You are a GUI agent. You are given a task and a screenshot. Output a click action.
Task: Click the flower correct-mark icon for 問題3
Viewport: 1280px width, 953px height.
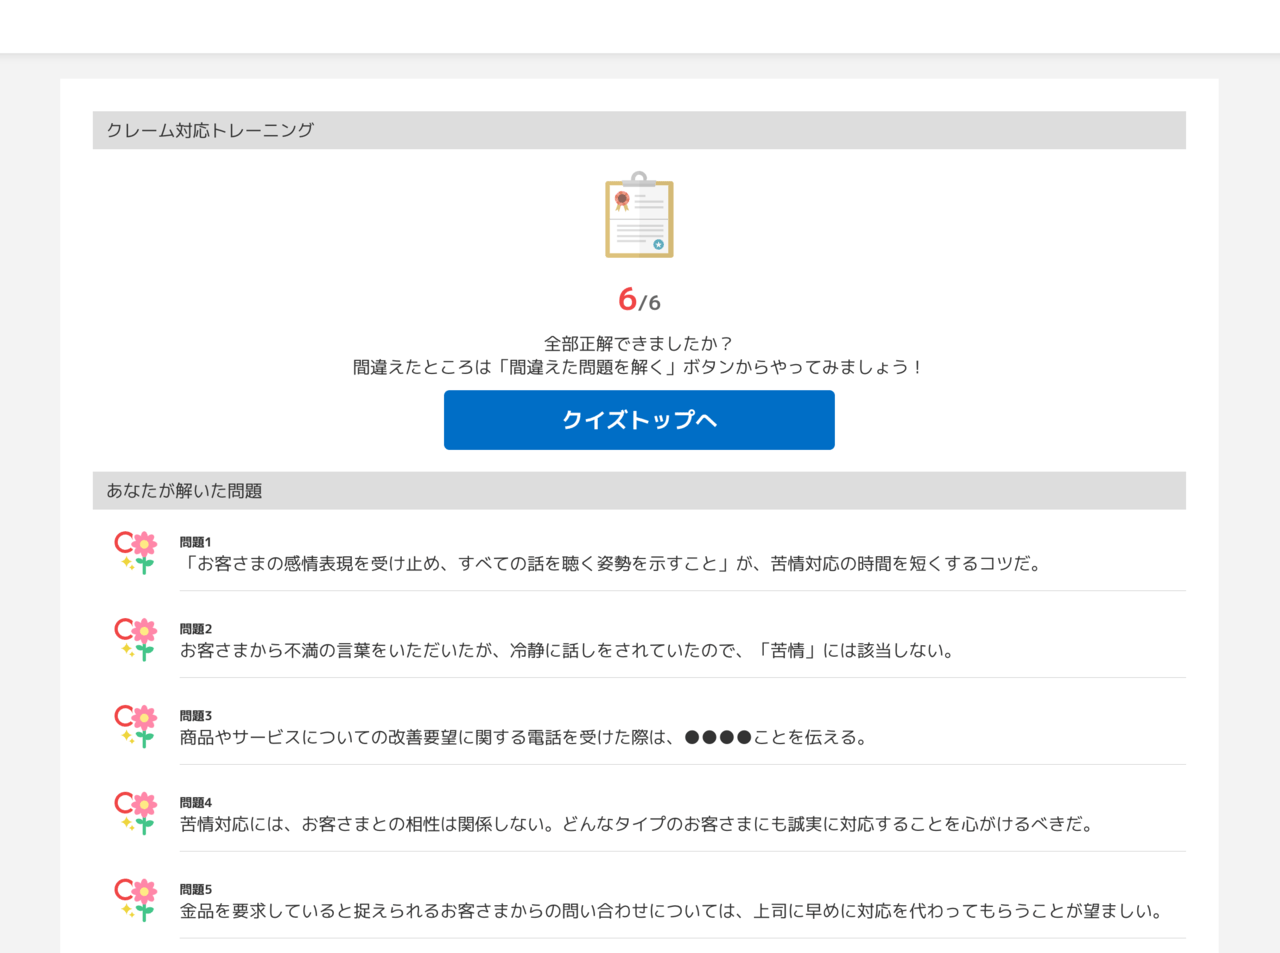click(x=136, y=726)
